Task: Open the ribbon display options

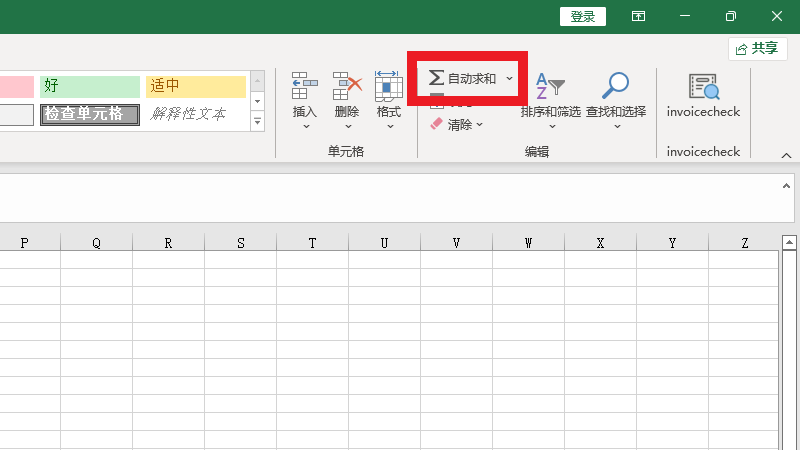Action: [x=638, y=16]
